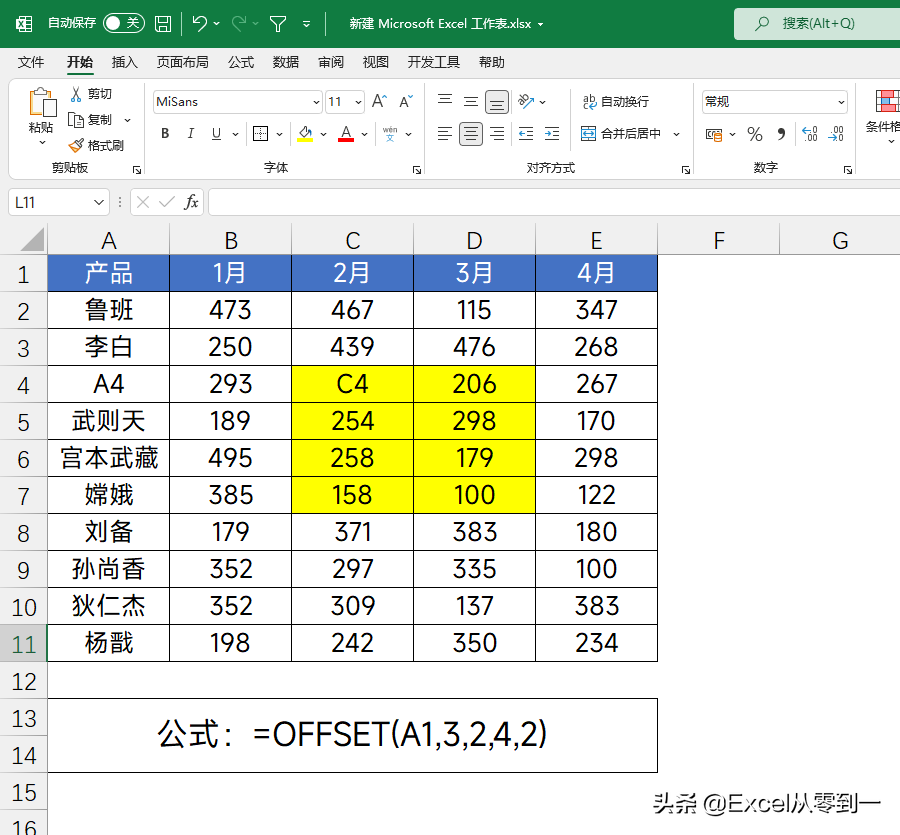Click the Merge & Center (合并后居中) button

click(621, 134)
